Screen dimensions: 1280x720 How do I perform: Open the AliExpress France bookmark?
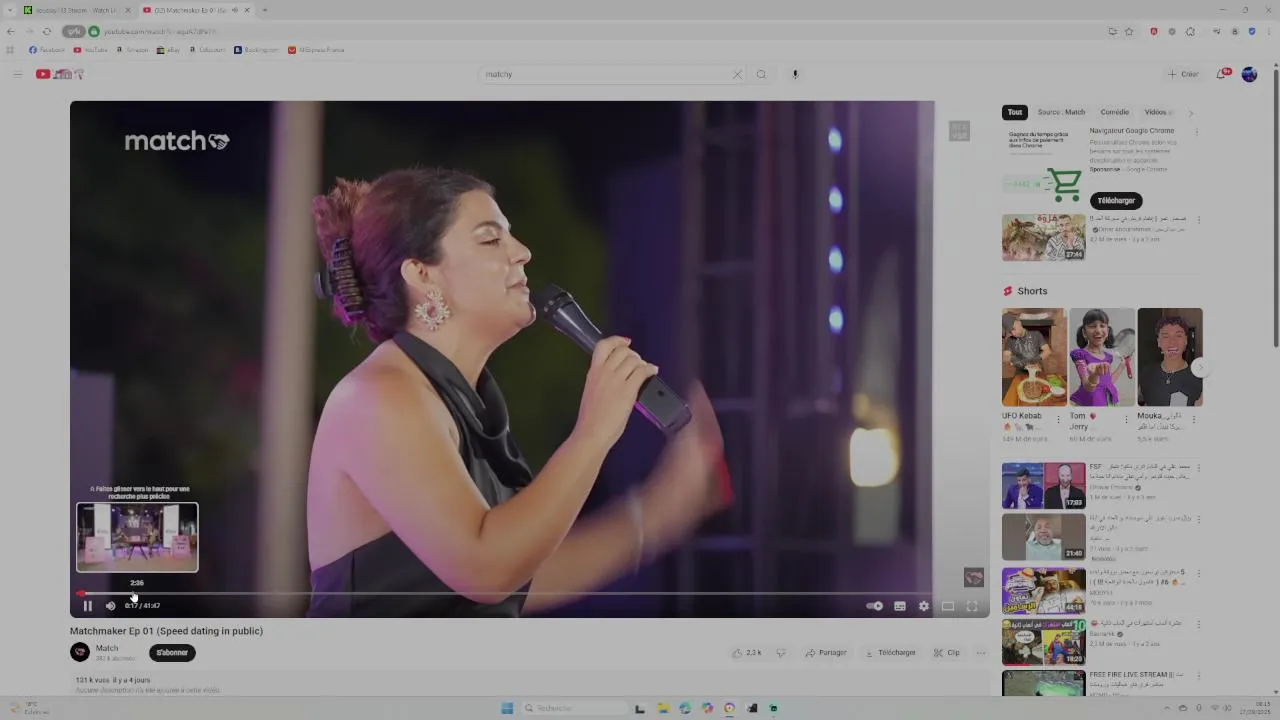(x=316, y=50)
